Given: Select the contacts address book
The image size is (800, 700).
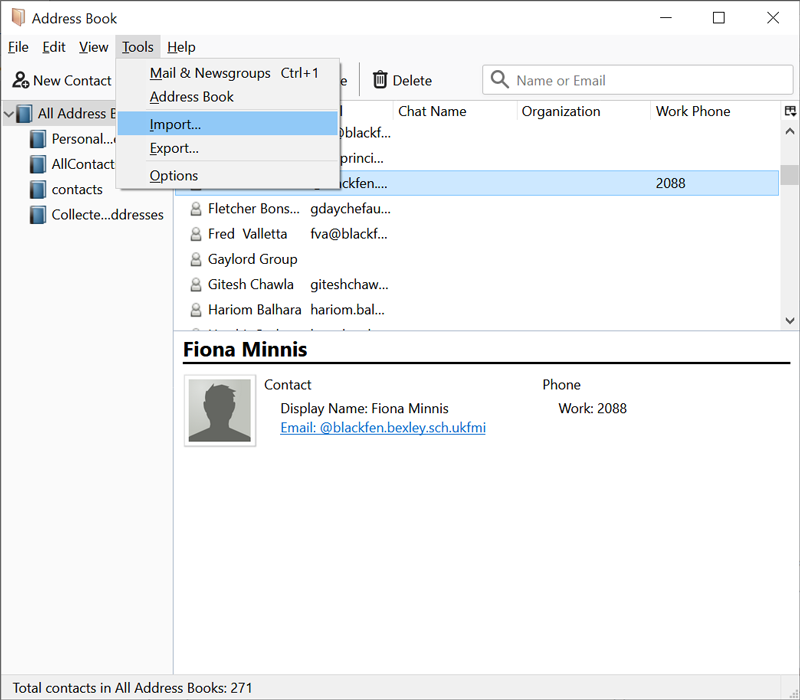Looking at the screenshot, I should (x=66, y=189).
